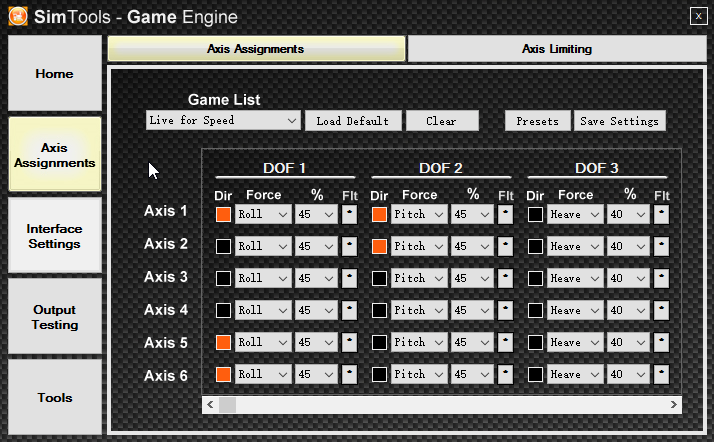The image size is (714, 442).
Task: Open Axis 6 DOF 2 Force dropdown (Pitch)
Action: 419,374
